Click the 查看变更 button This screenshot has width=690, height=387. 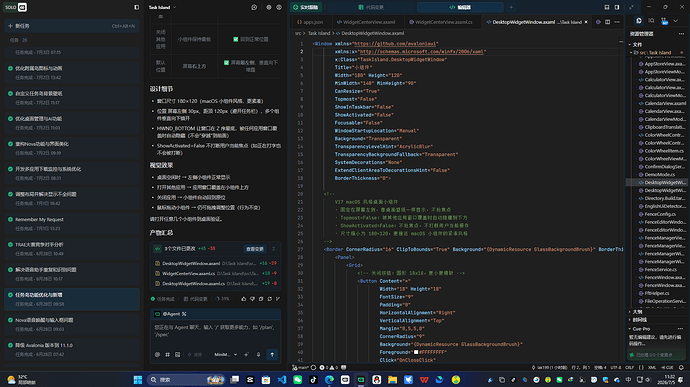(255, 249)
